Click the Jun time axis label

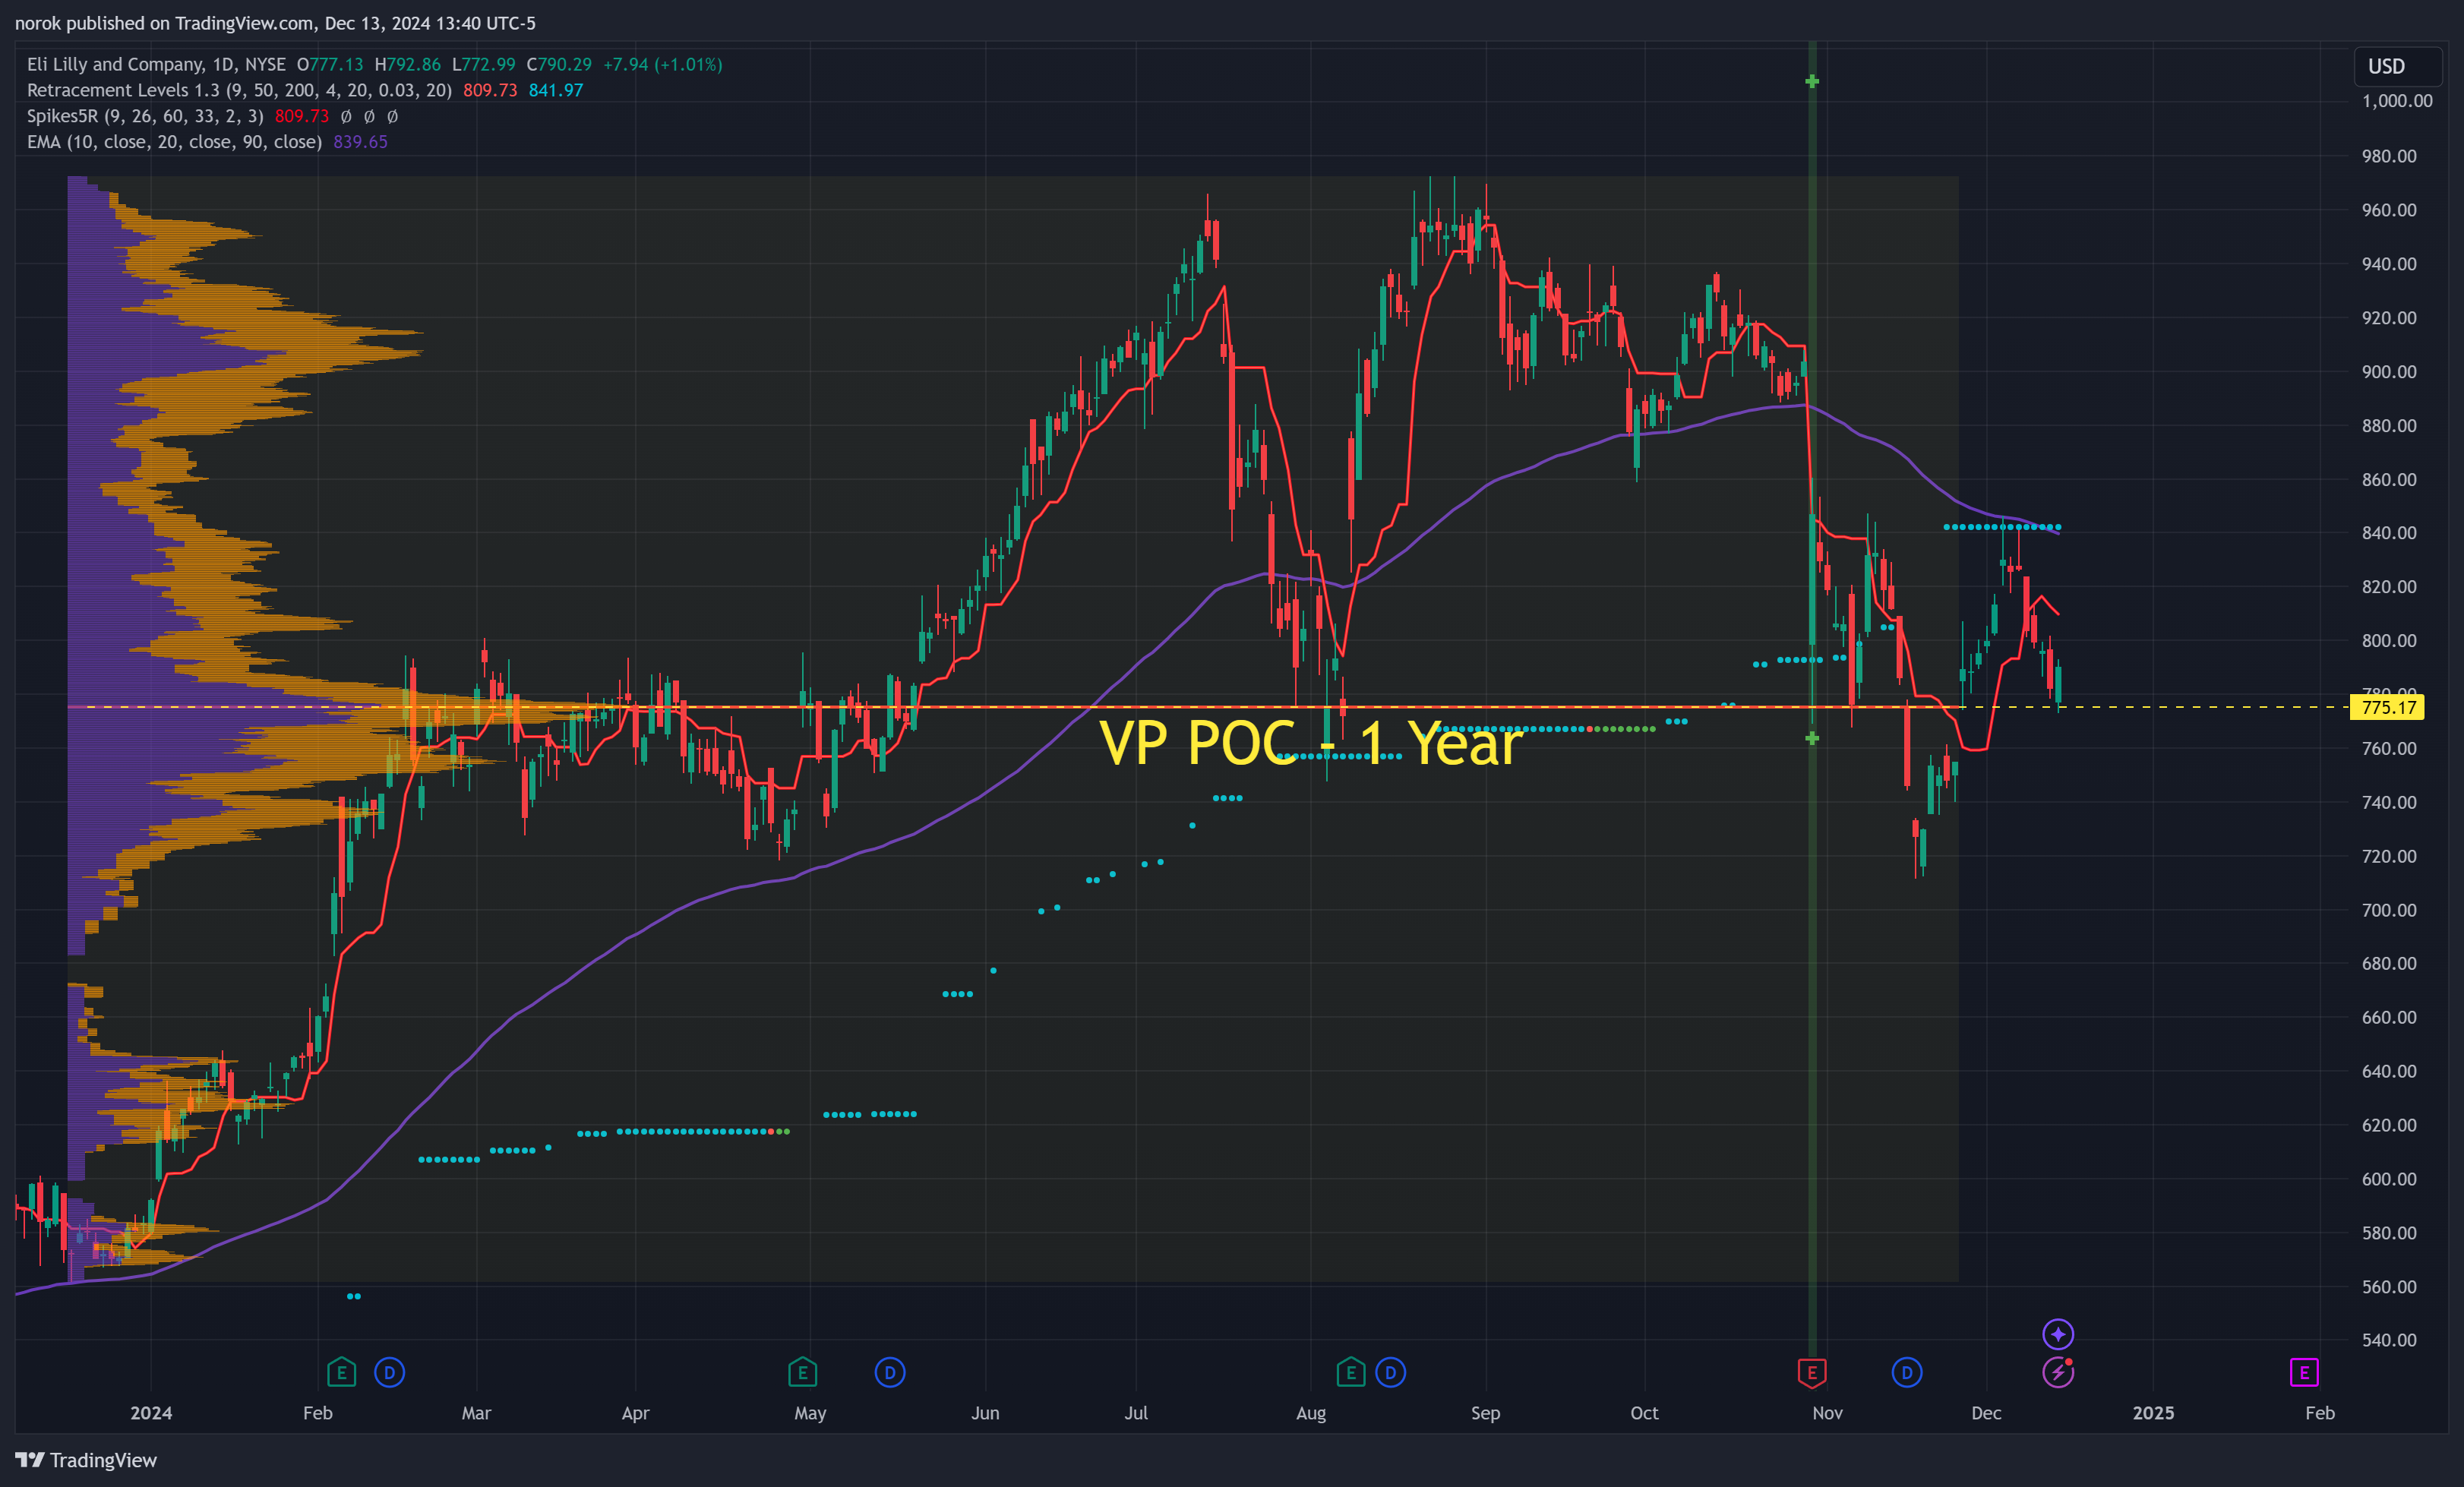coord(985,1413)
